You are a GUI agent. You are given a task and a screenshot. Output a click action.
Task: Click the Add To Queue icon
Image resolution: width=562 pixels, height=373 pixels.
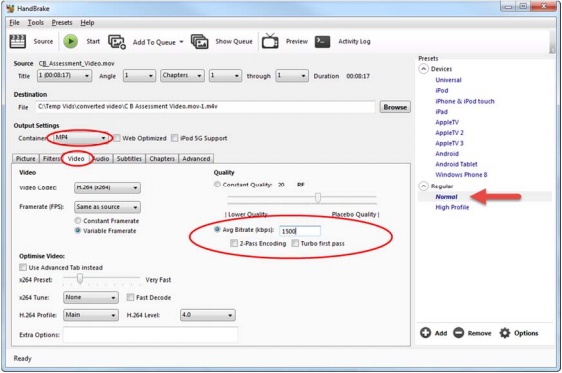click(x=117, y=42)
